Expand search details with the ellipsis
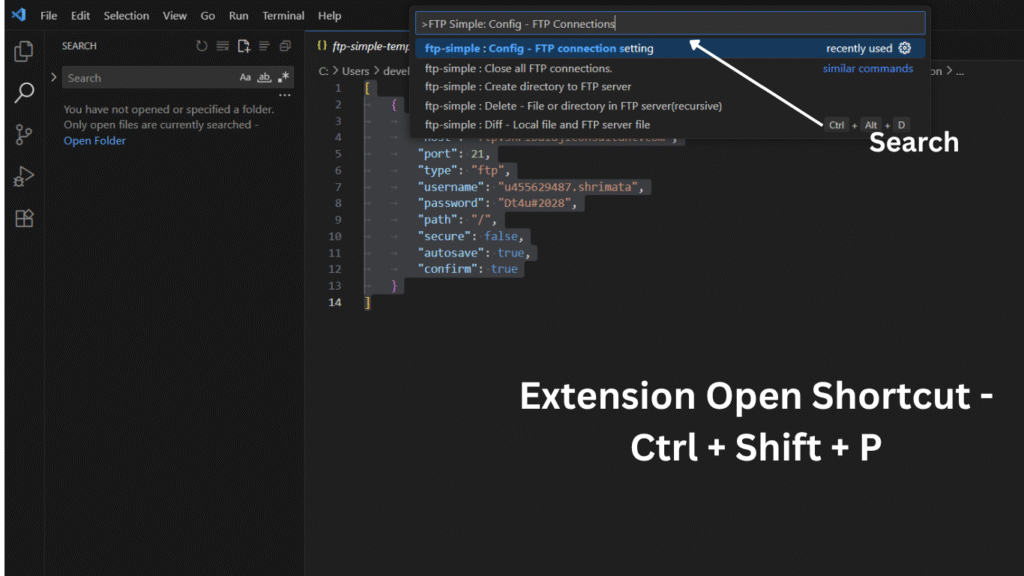The width and height of the screenshot is (1024, 576). (x=284, y=96)
